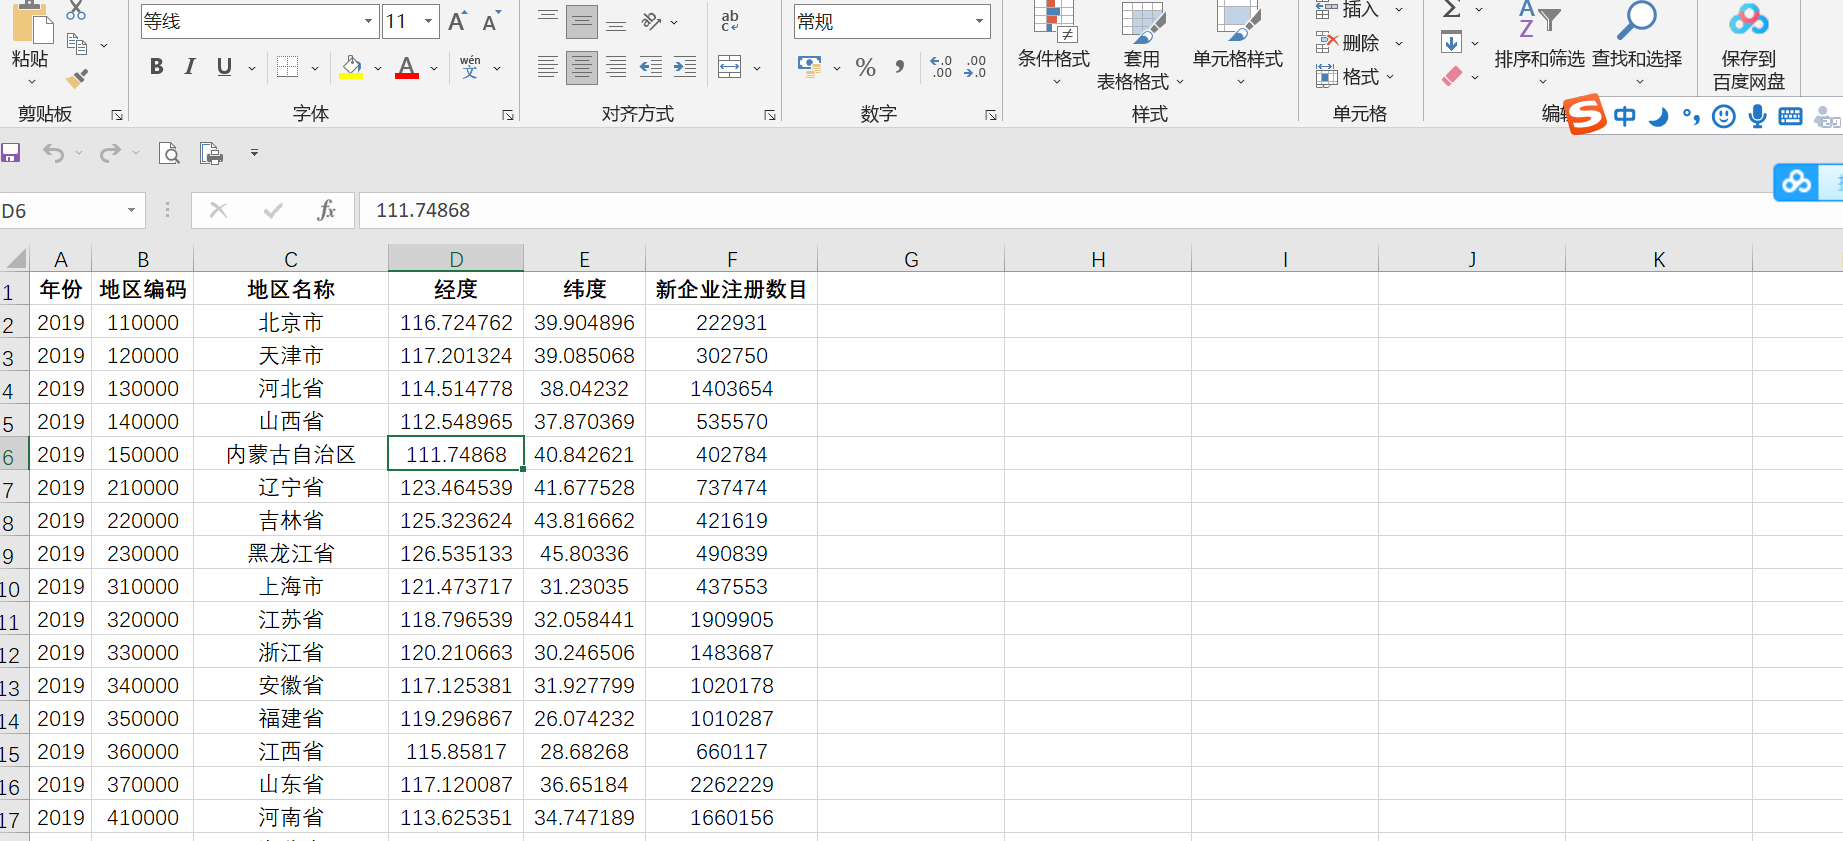Screen dimensions: 1843x841
Task: Apply yellow fill color to cell
Action: (x=352, y=67)
